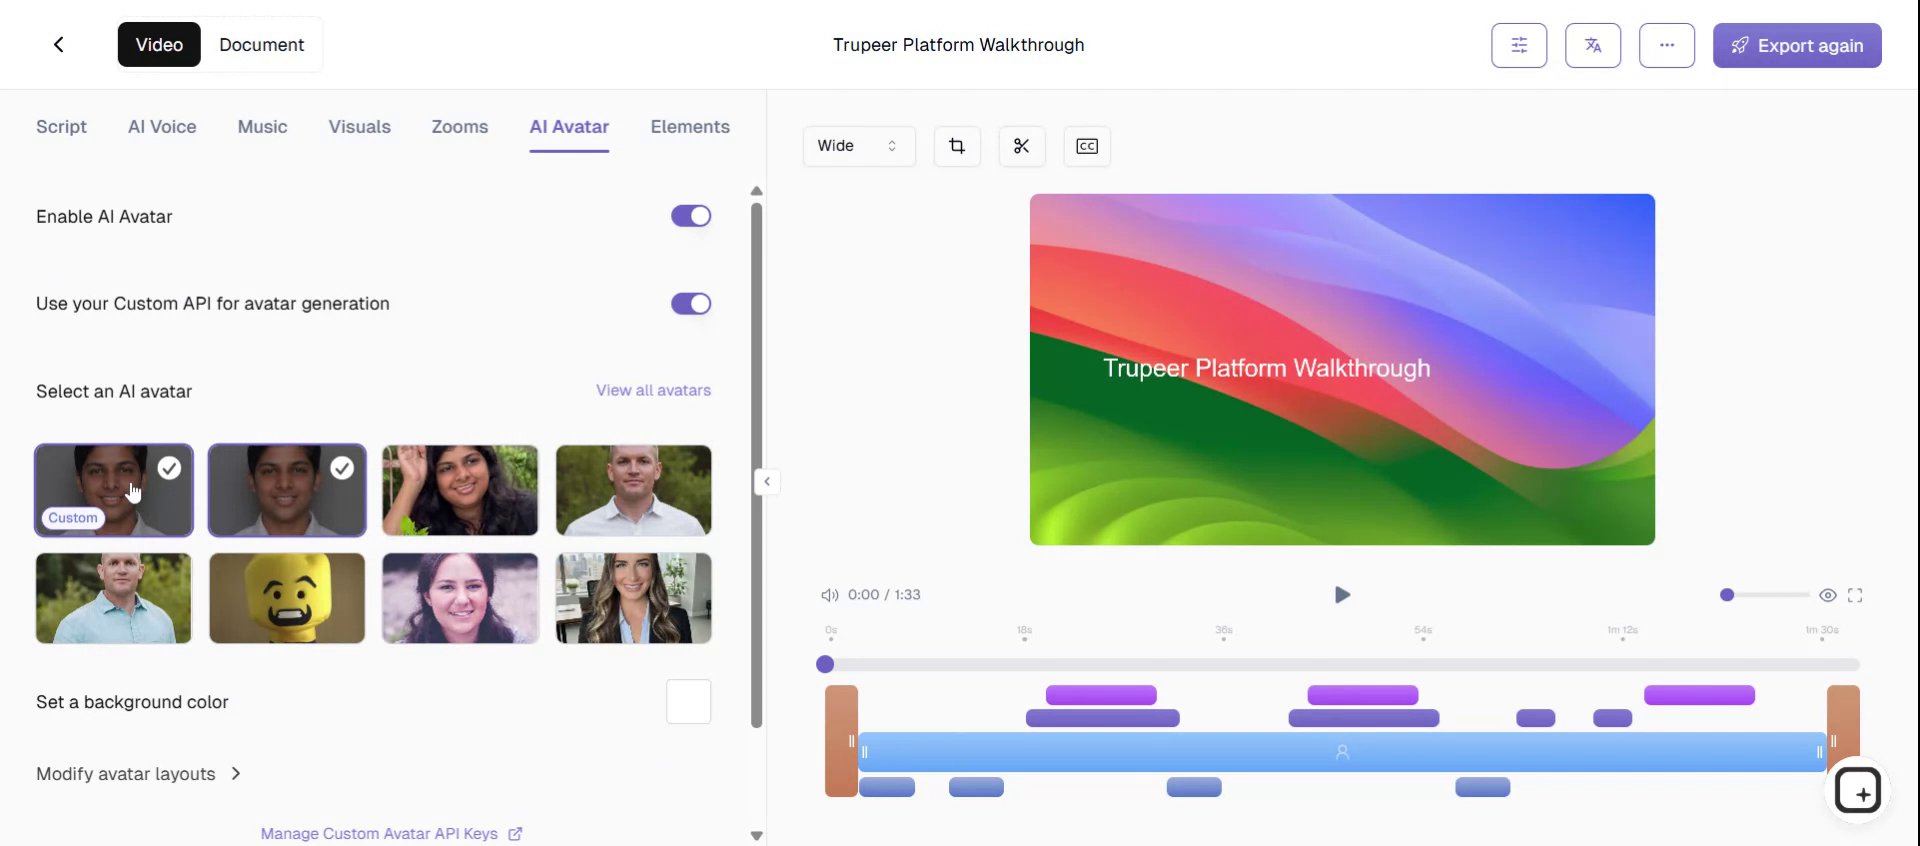Expand Modify avatar layouts chevron
This screenshot has width=1920, height=846.
coord(236,773)
